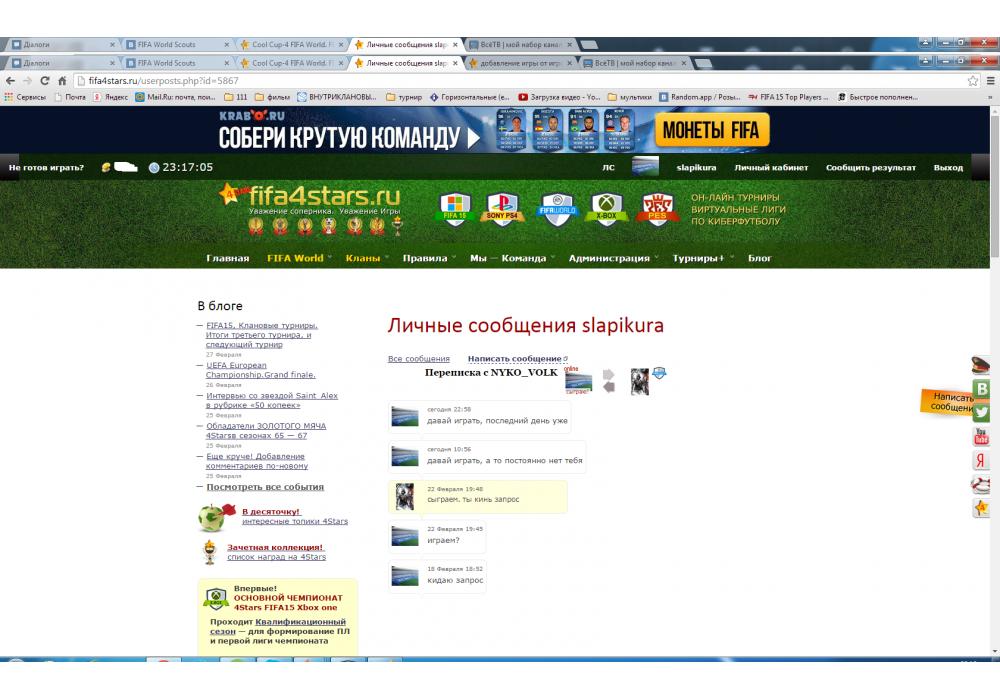Open the Mail.Ru bookmark
This screenshot has width=1000, height=700.
[x=175, y=98]
